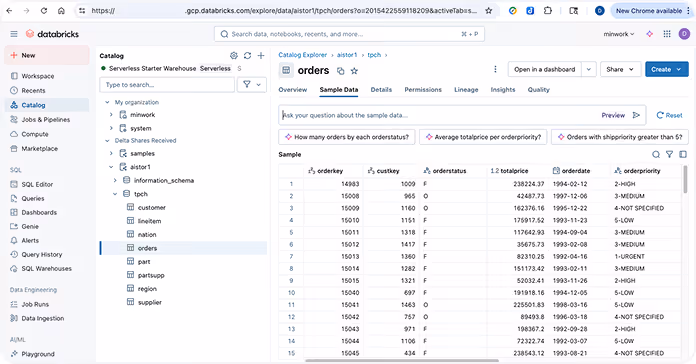This screenshot has width=696, height=364.
Task: Go to aistor1 breadcrumb
Action: coord(347,55)
